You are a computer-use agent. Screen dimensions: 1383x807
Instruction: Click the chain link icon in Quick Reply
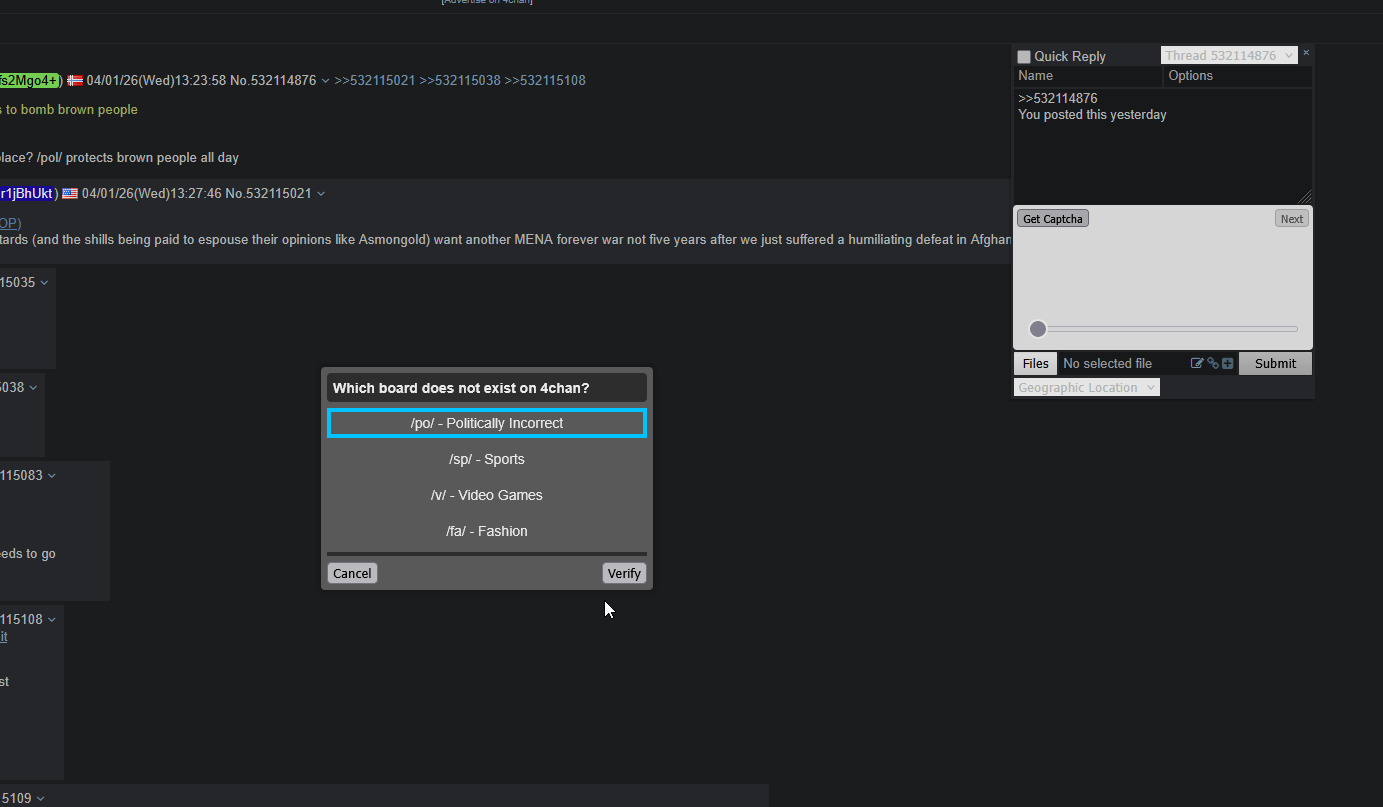pos(1213,364)
